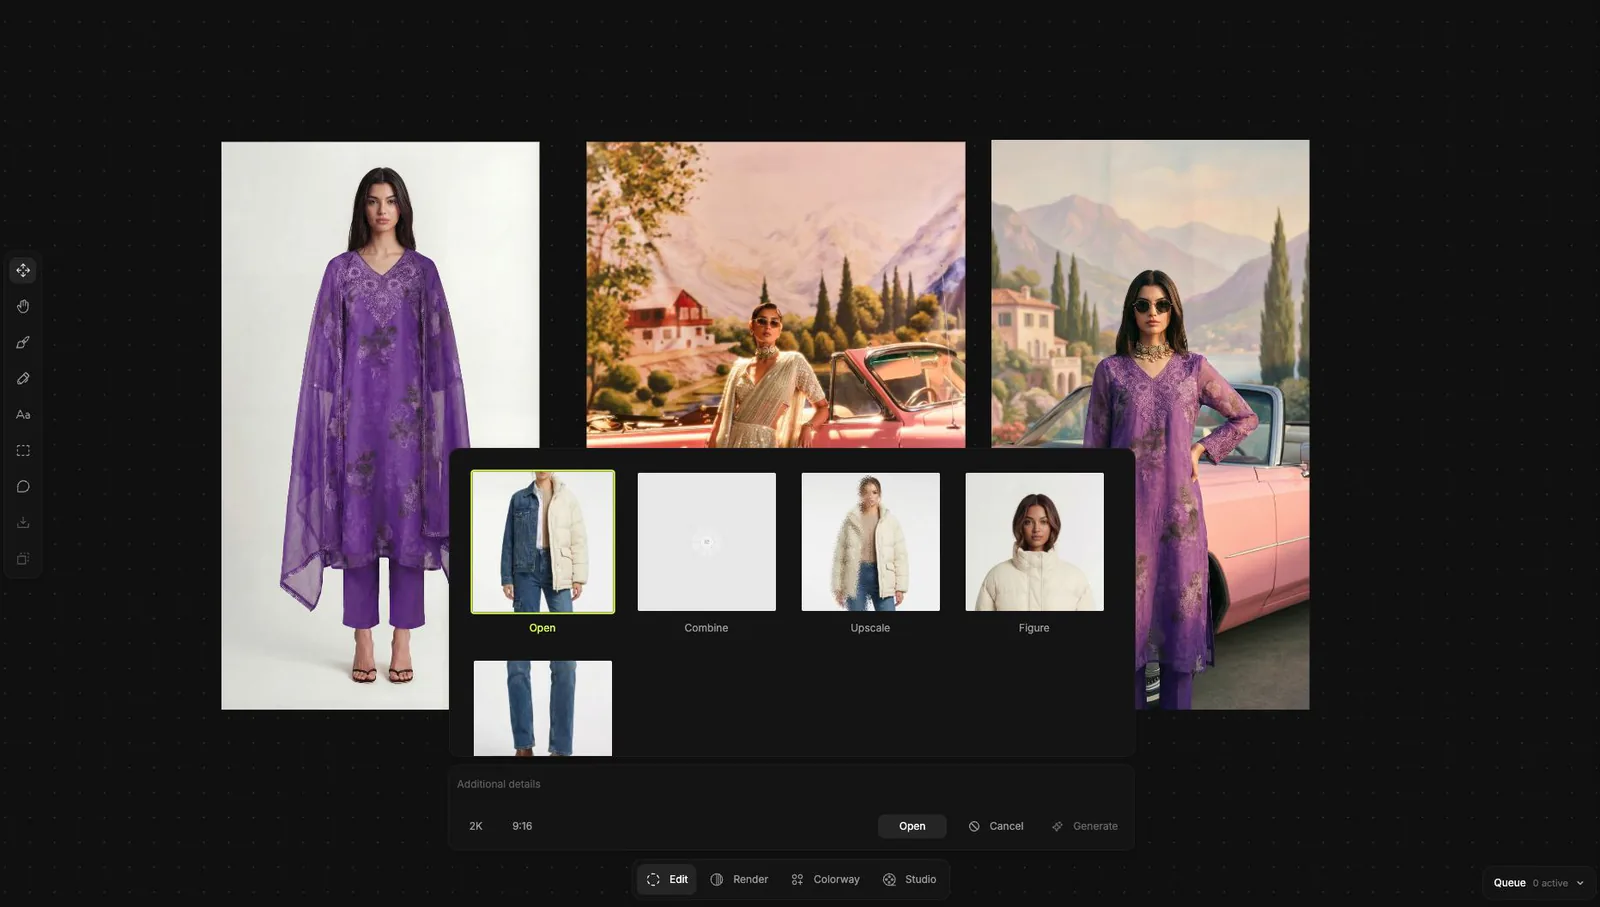The width and height of the screenshot is (1600, 907).
Task: Switch to the Studio mode tab
Action: coord(909,879)
